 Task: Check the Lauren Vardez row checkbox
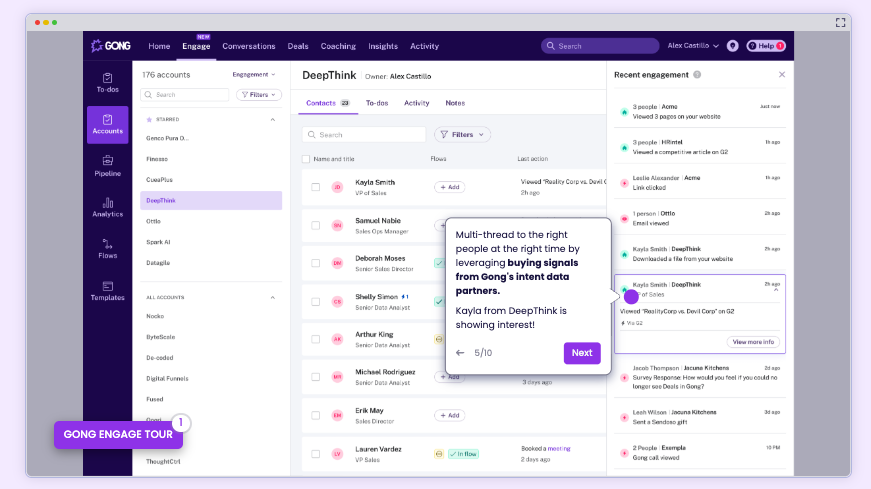(x=316, y=454)
